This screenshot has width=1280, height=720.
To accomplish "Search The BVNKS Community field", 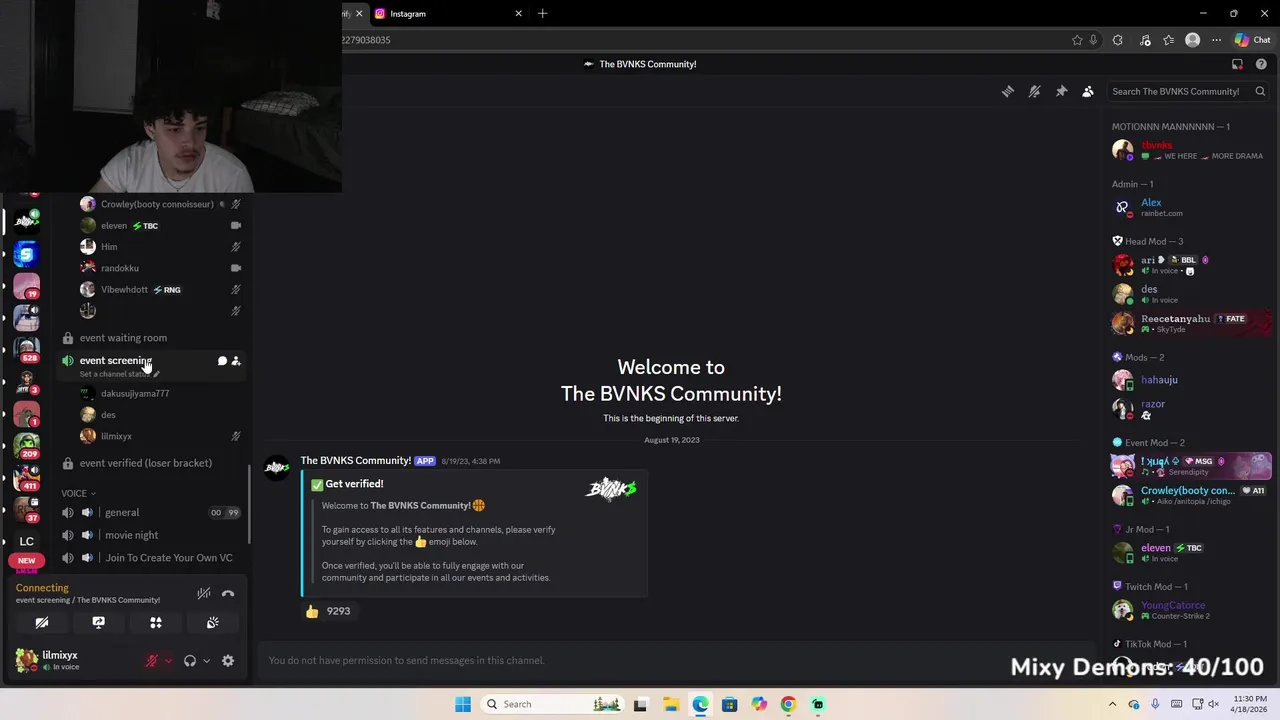I will tap(1188, 91).
